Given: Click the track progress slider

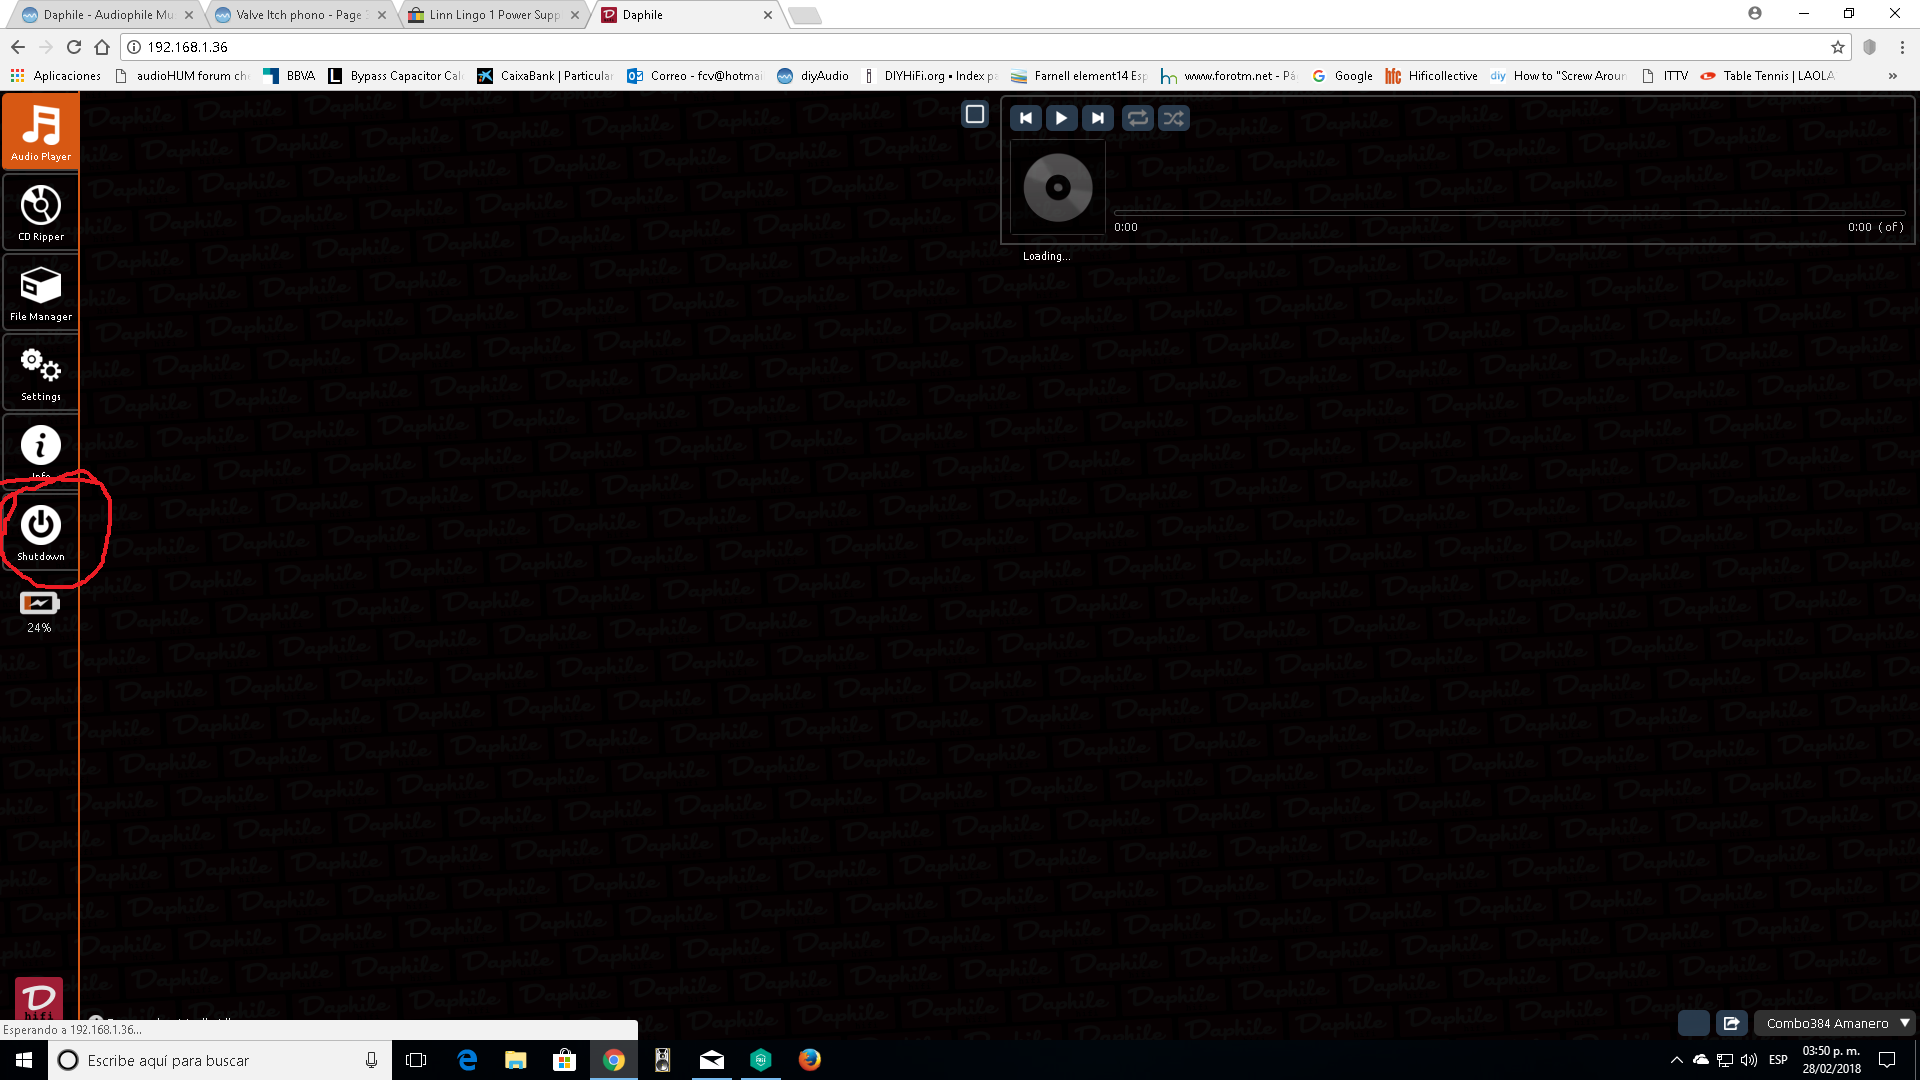Looking at the screenshot, I should [x=1509, y=213].
